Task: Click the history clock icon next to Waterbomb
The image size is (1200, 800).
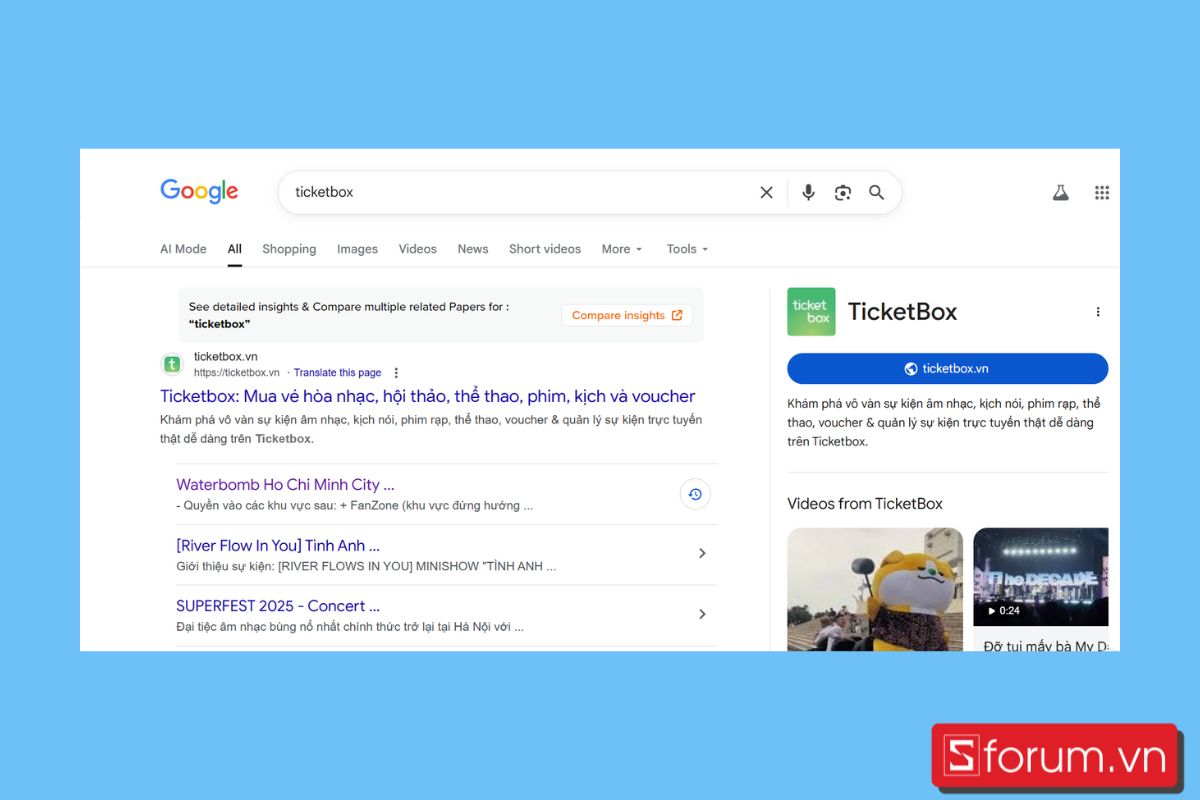Action: (695, 494)
